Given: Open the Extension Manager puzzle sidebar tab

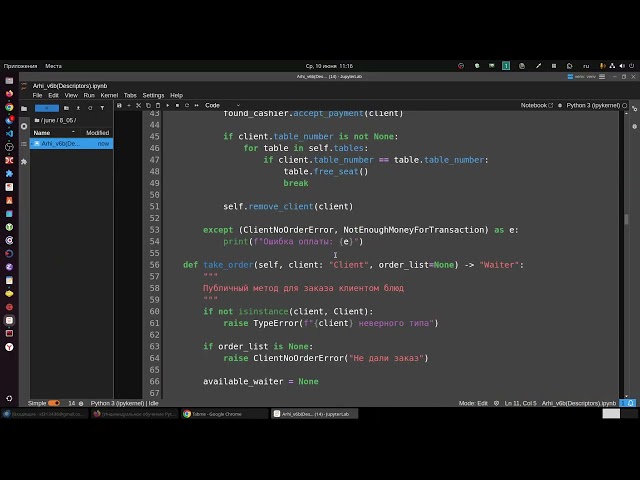Looking at the screenshot, I should click(24, 162).
